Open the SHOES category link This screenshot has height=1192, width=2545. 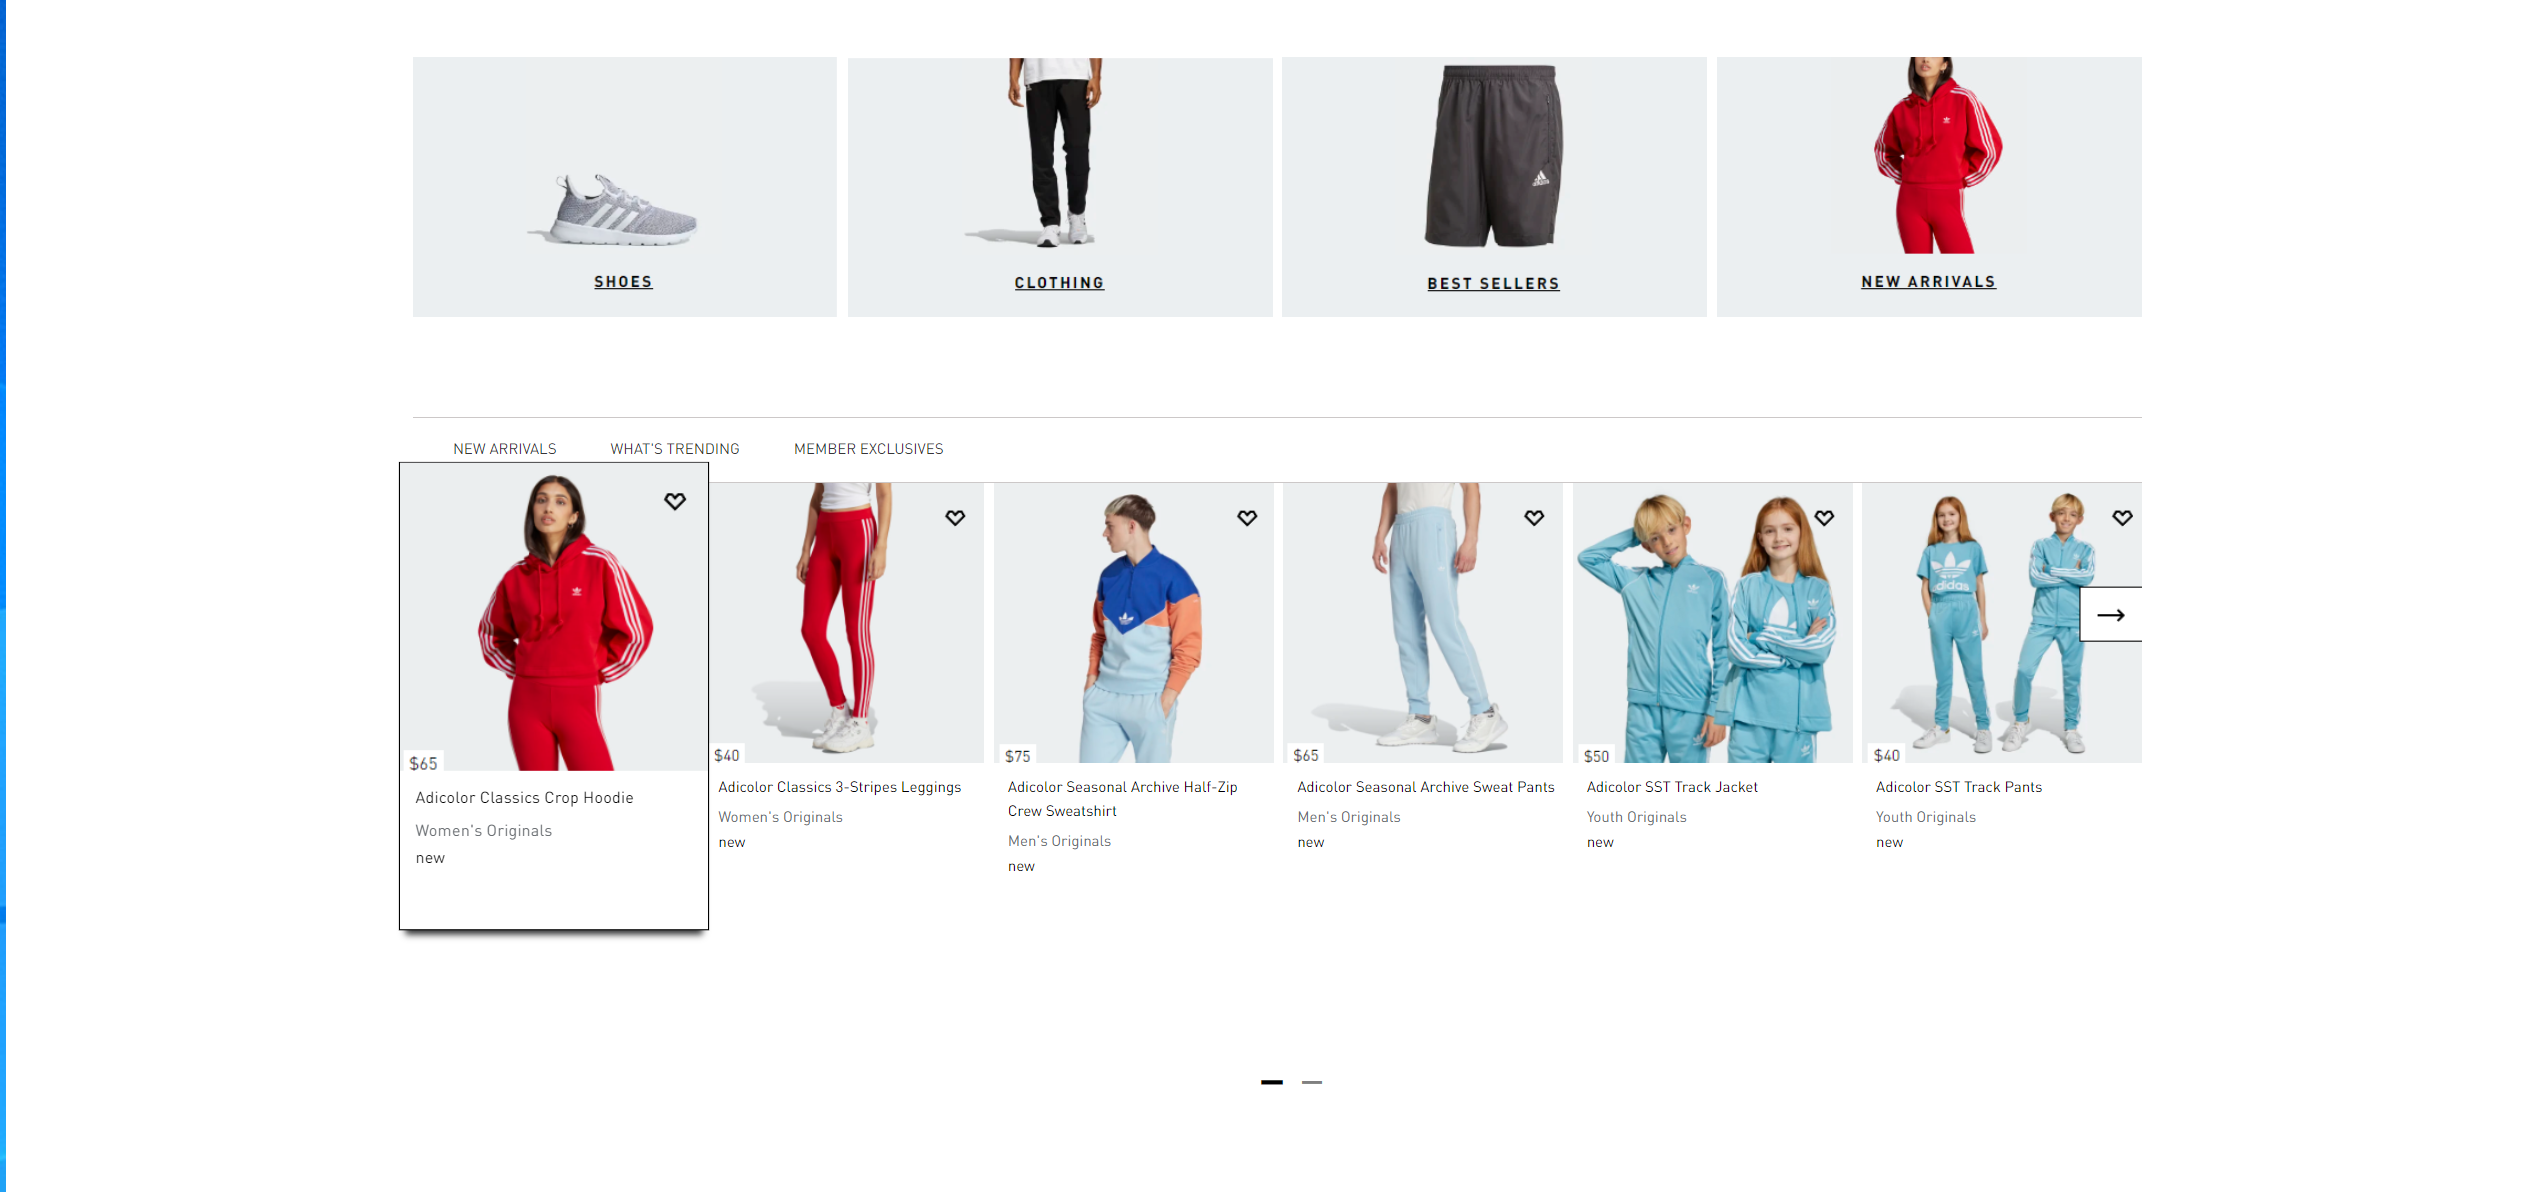point(623,281)
